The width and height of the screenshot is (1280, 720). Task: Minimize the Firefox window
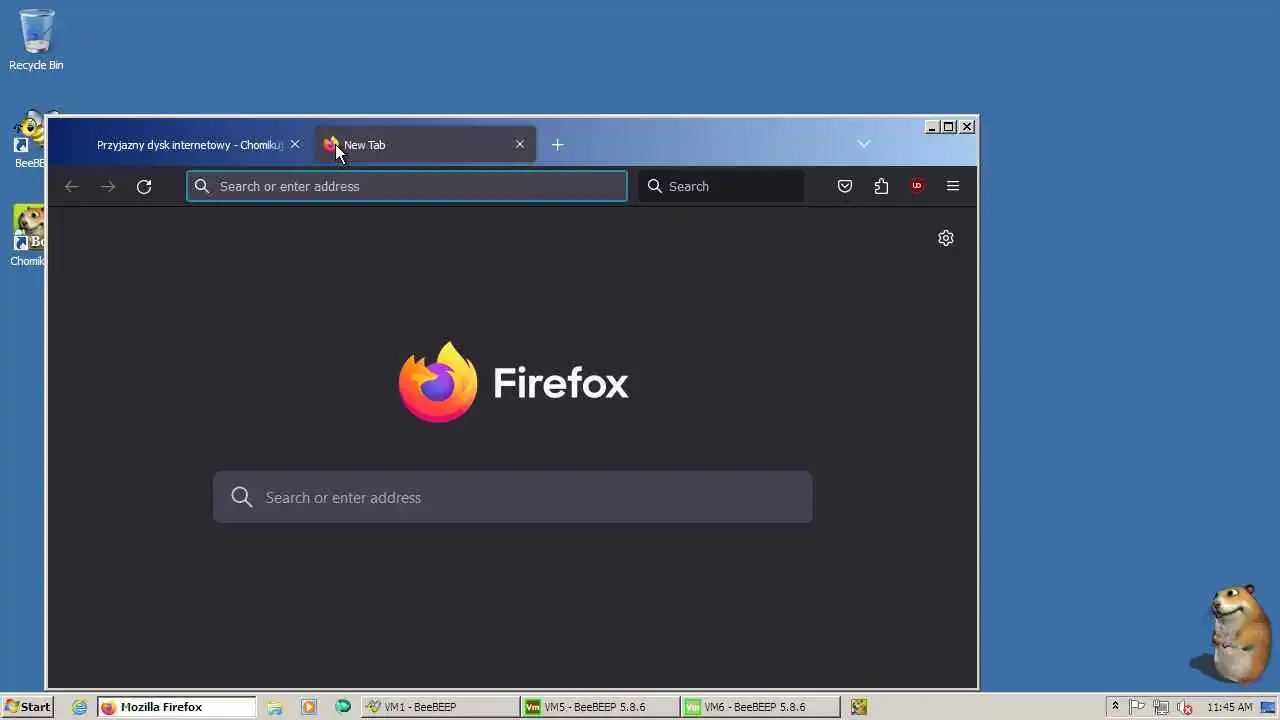[932, 127]
